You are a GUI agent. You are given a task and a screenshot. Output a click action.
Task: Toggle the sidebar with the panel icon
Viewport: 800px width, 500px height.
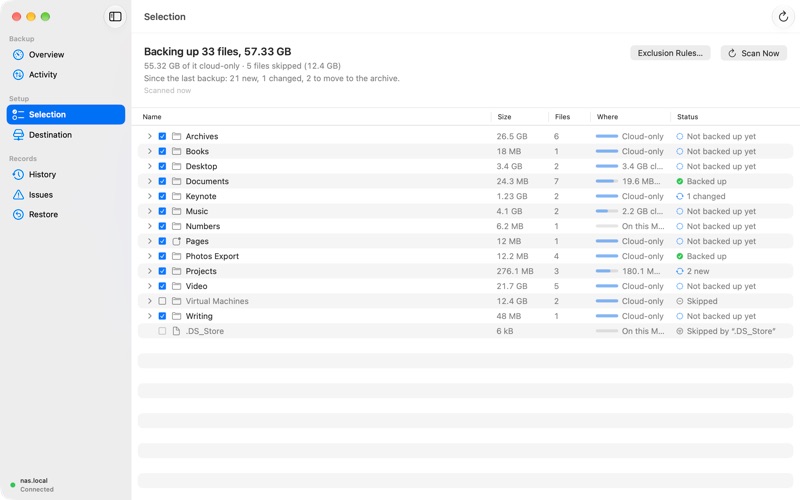click(x=115, y=16)
